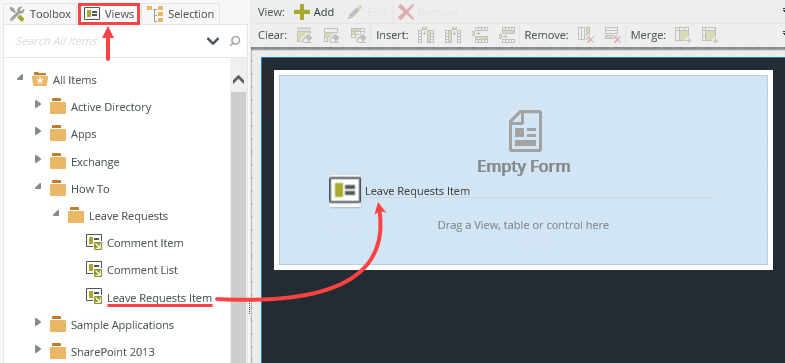
Task: Click Remove row icon
Action: click(x=613, y=35)
